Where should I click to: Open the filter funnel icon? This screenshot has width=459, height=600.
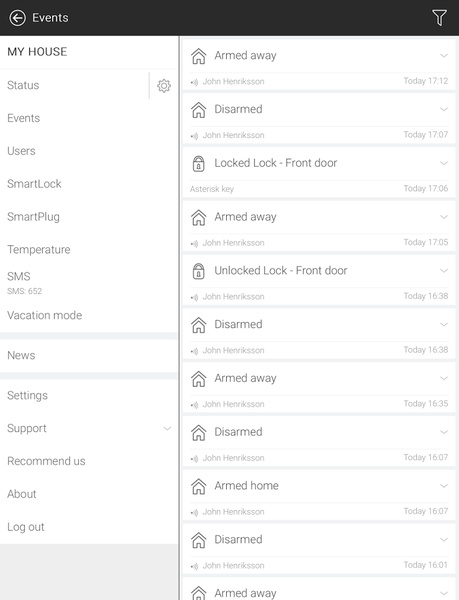(439, 18)
